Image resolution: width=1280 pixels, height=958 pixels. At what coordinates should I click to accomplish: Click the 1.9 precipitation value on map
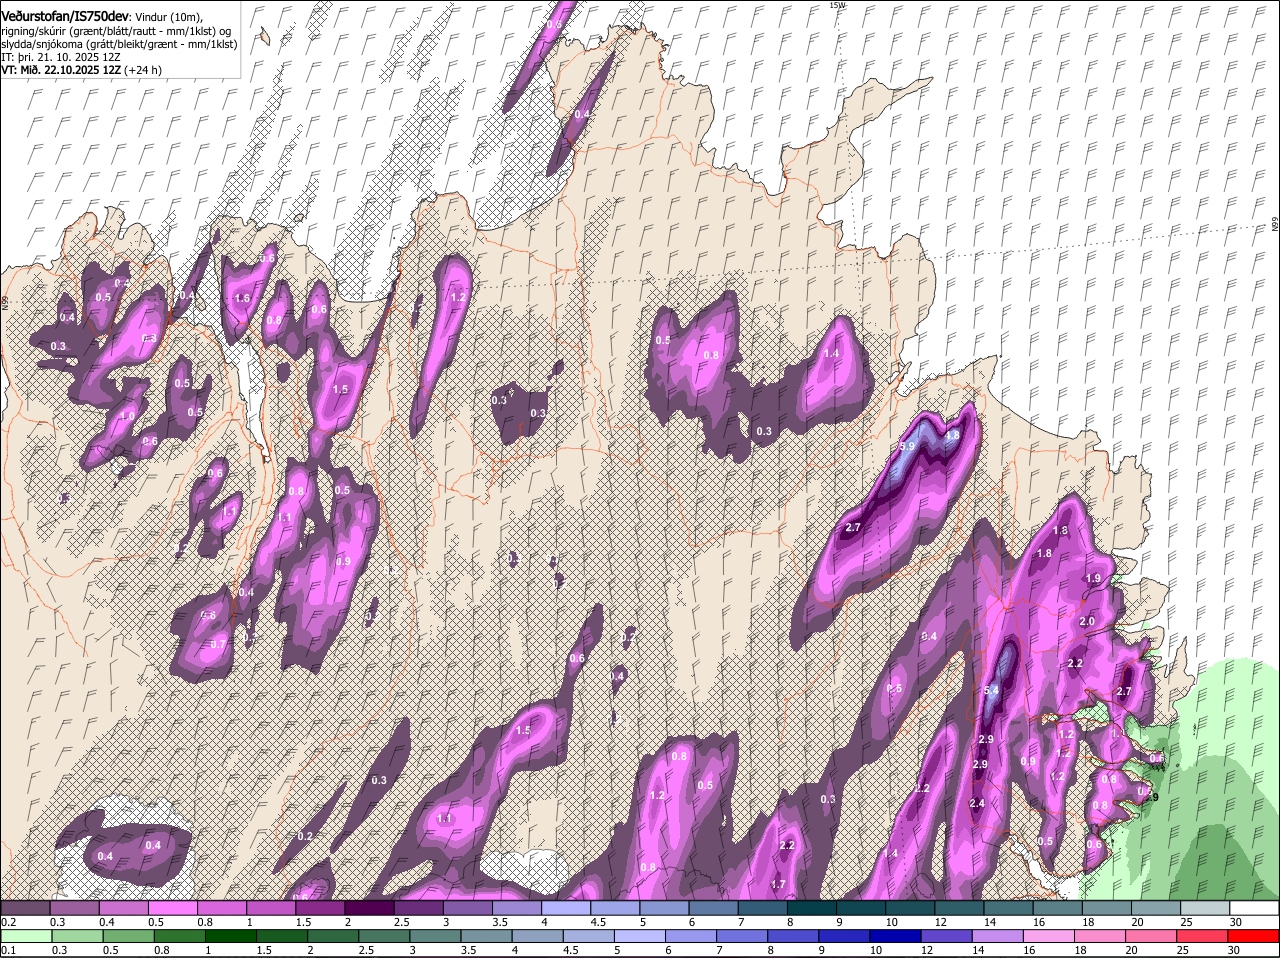click(x=1093, y=578)
